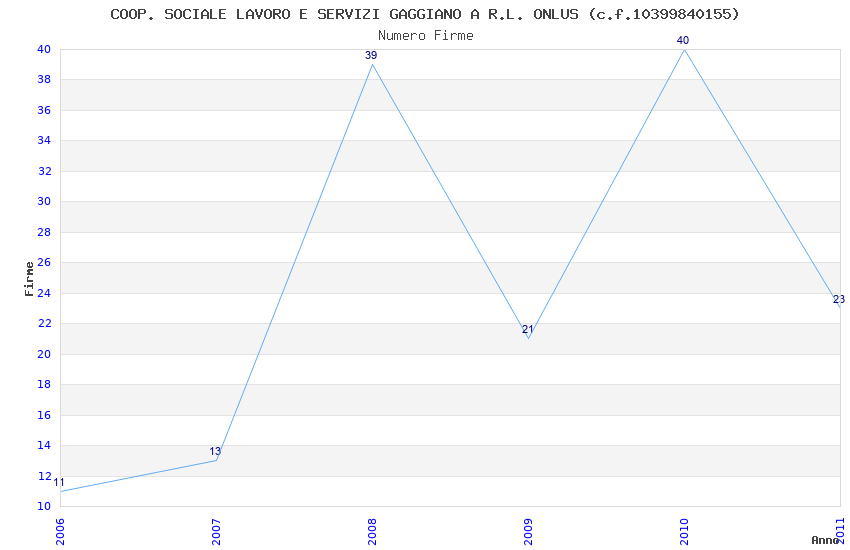Select the 2011 year tick label
The image size is (850, 550).
point(840,531)
